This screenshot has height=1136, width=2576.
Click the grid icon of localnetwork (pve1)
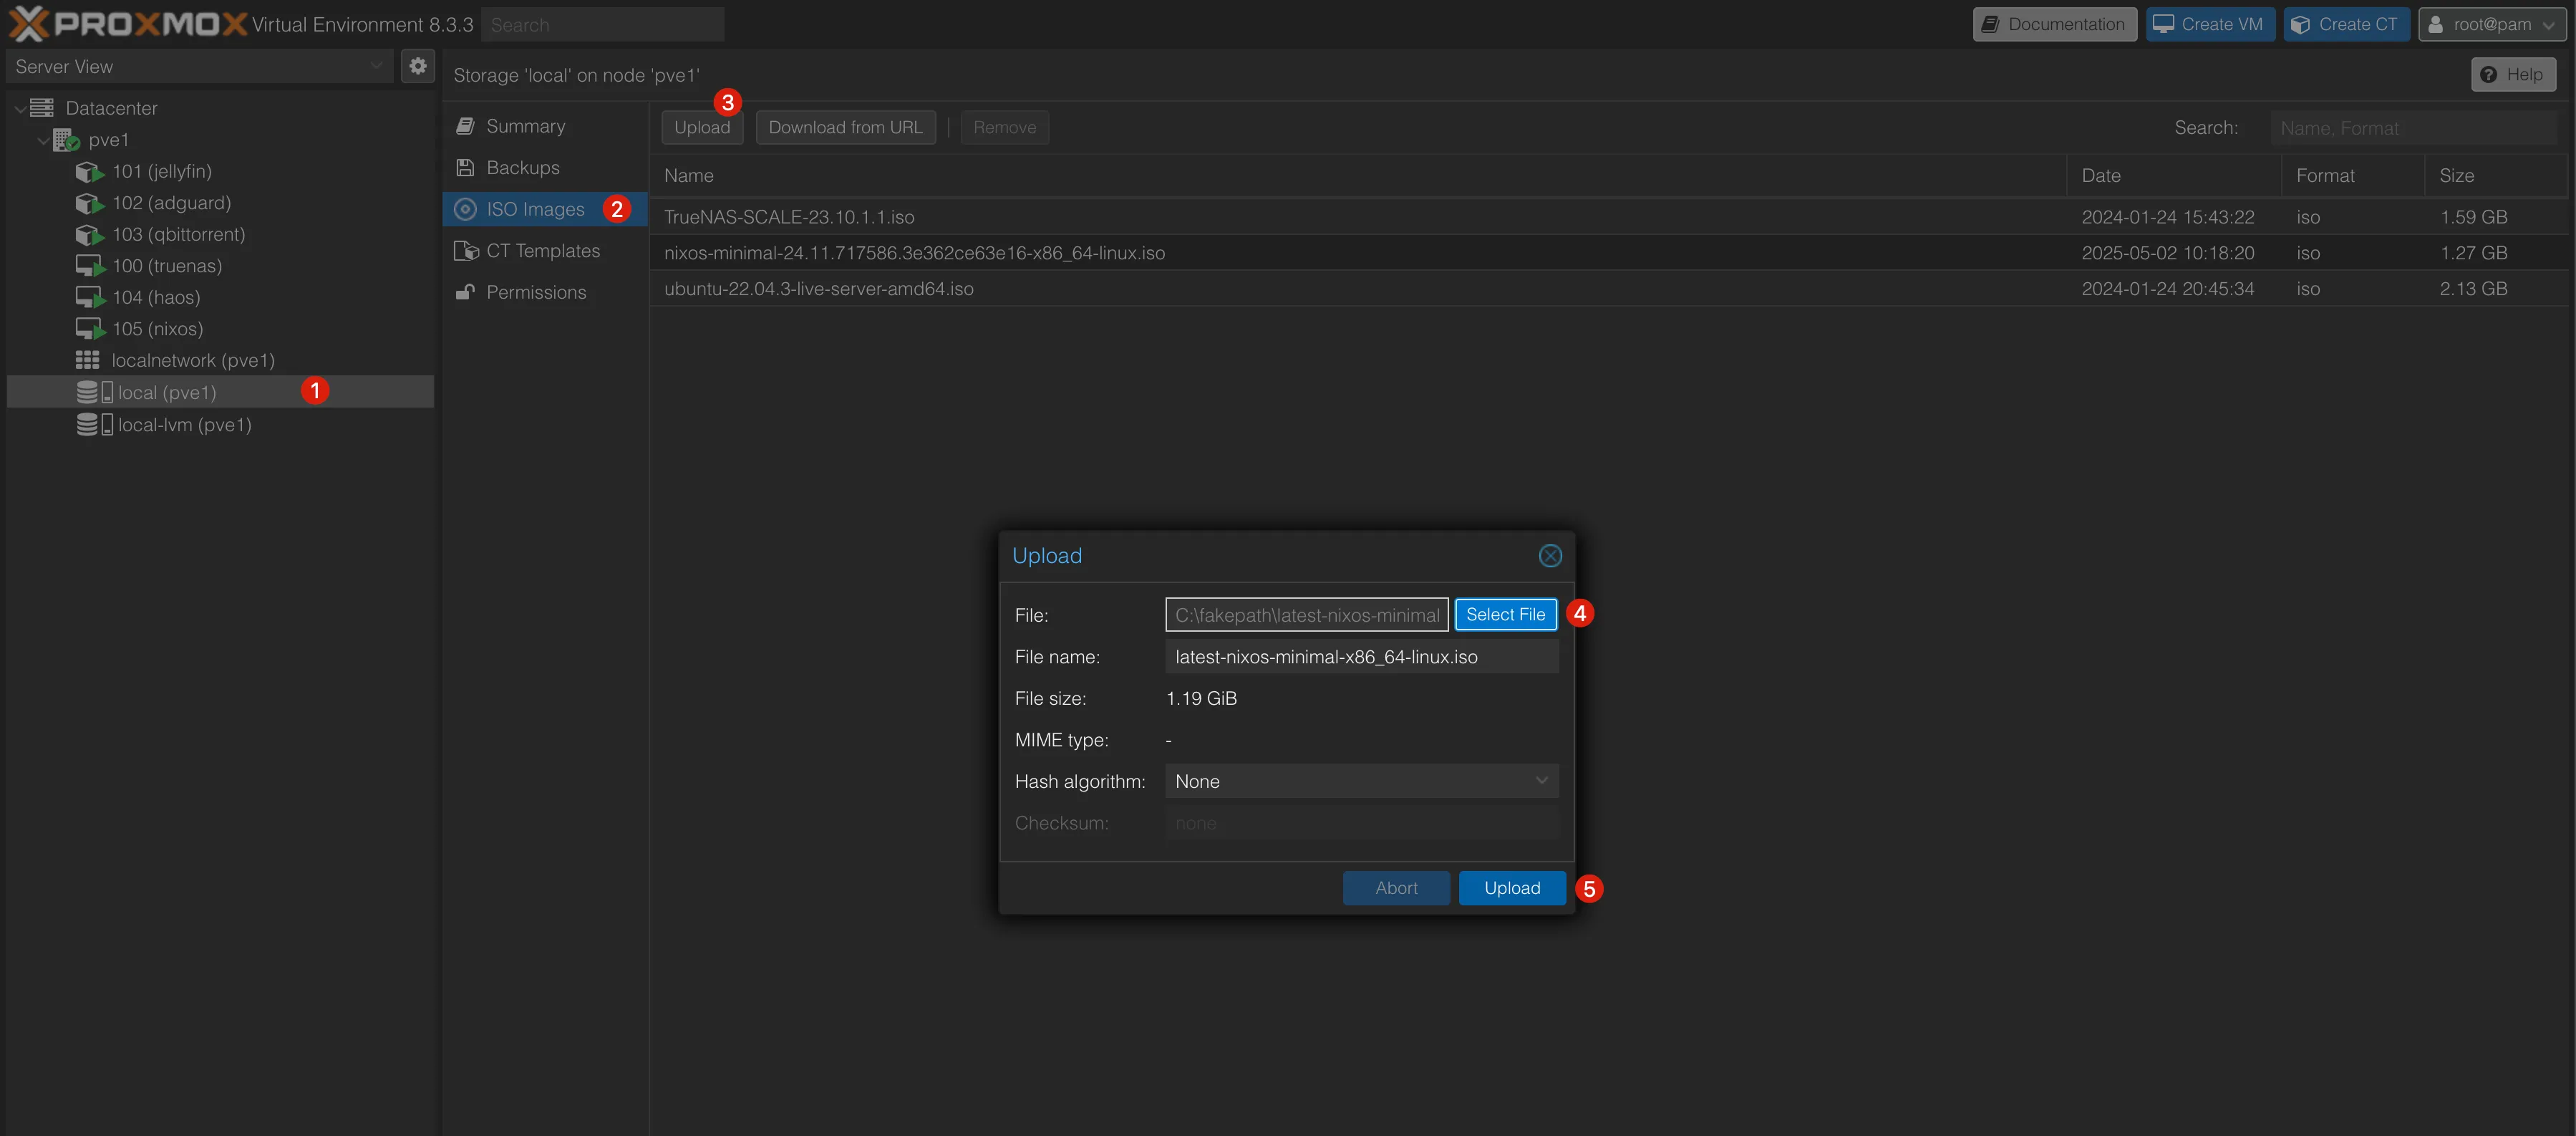pos(88,360)
